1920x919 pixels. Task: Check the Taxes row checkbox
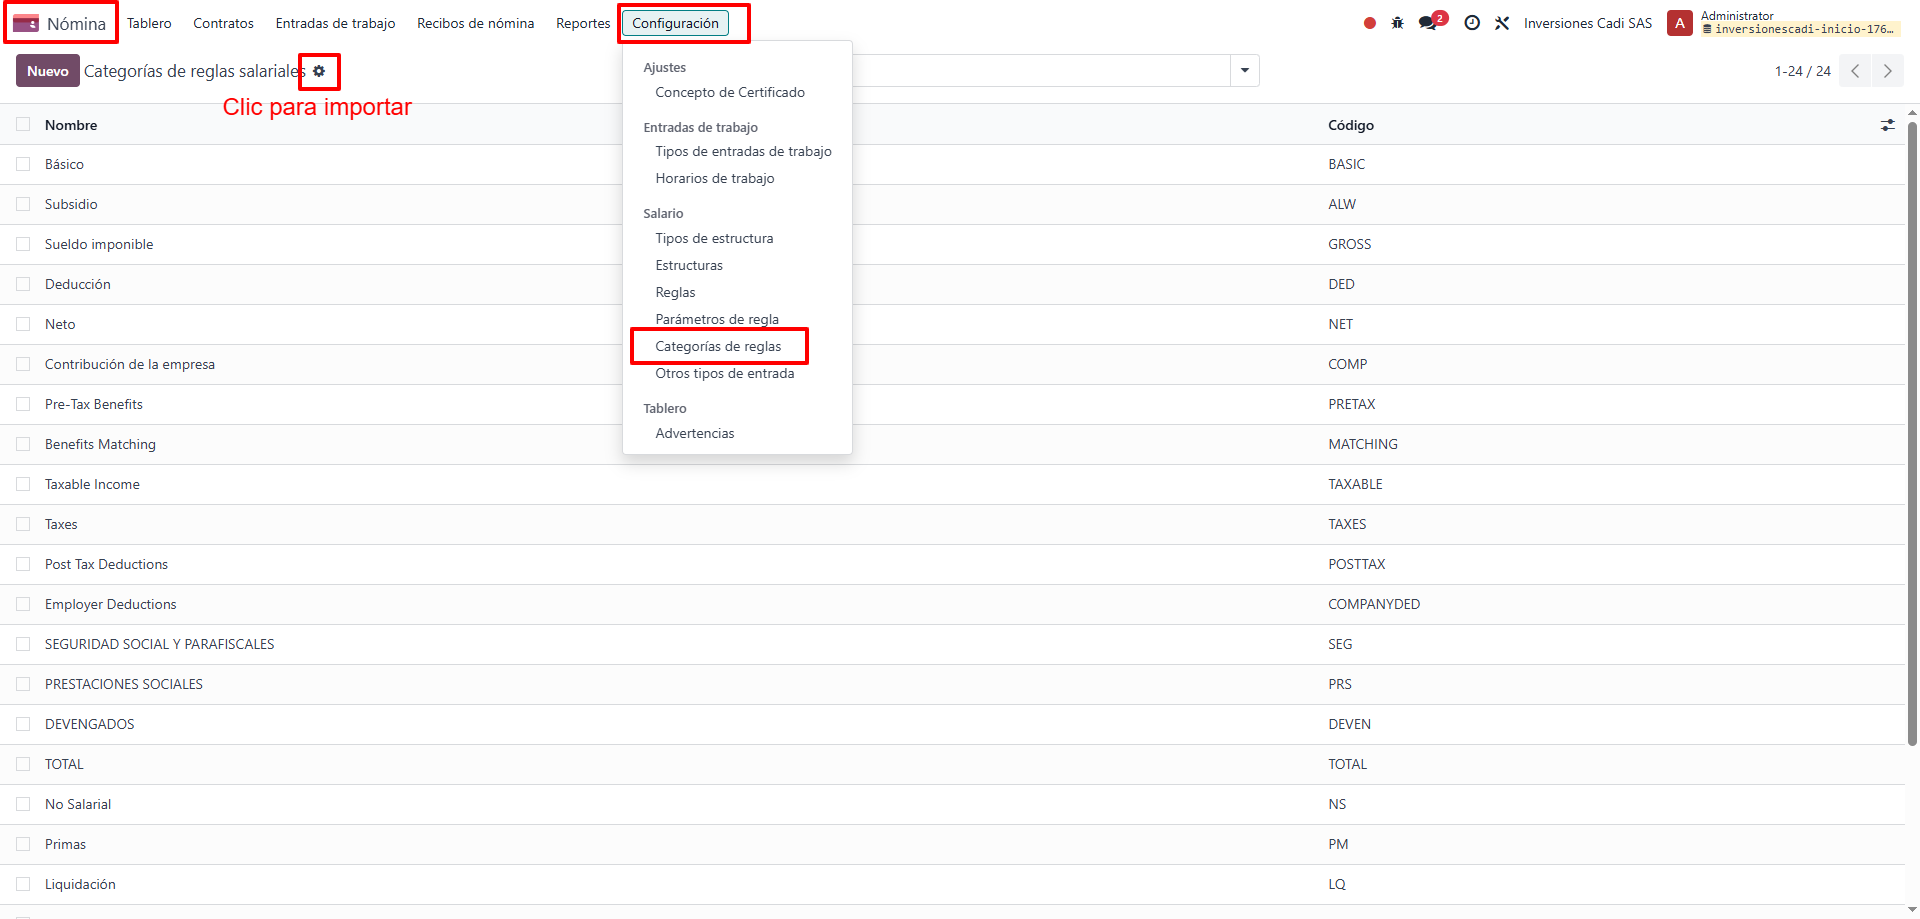point(23,524)
